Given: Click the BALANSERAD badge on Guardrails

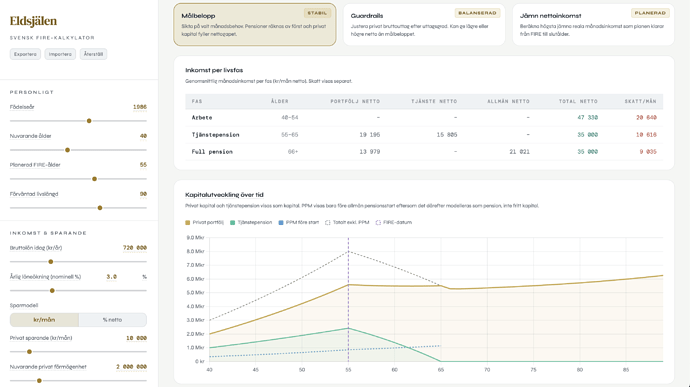Looking at the screenshot, I should 477,13.
